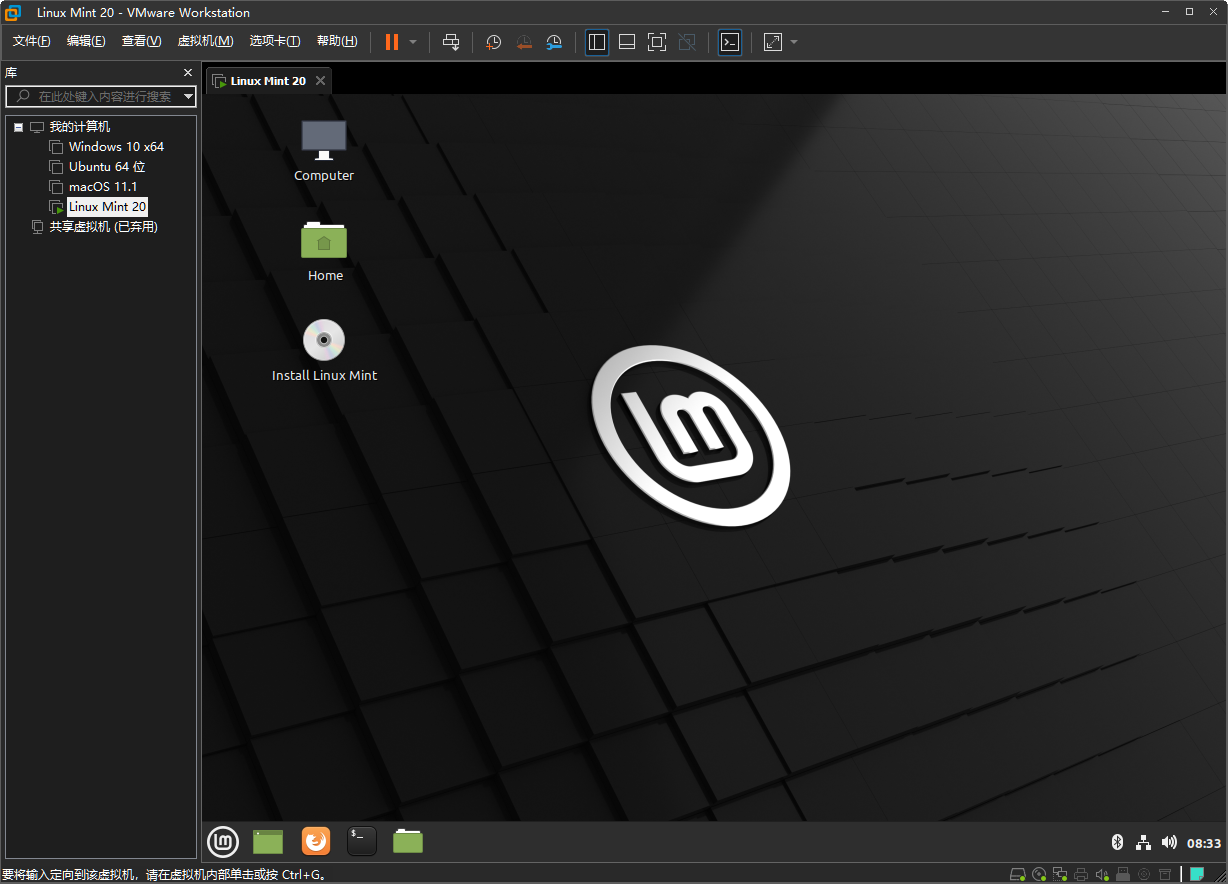Click the Bluetooth tray icon

[x=1118, y=842]
